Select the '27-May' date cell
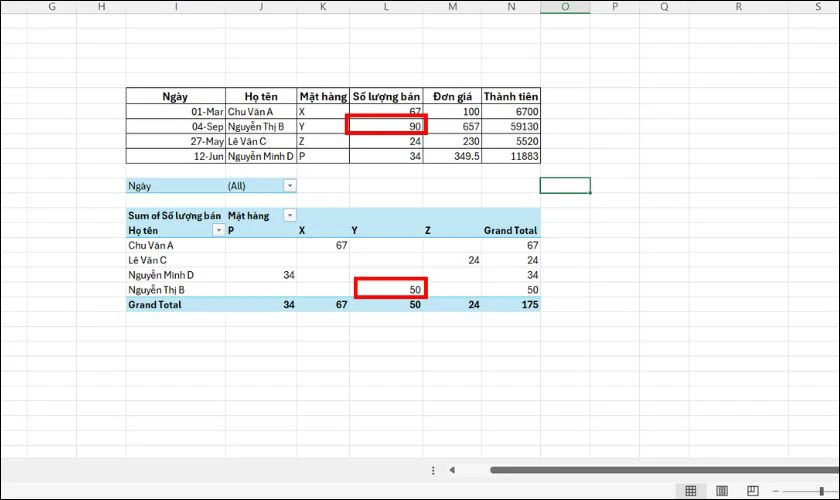Image resolution: width=840 pixels, height=500 pixels. (176, 141)
